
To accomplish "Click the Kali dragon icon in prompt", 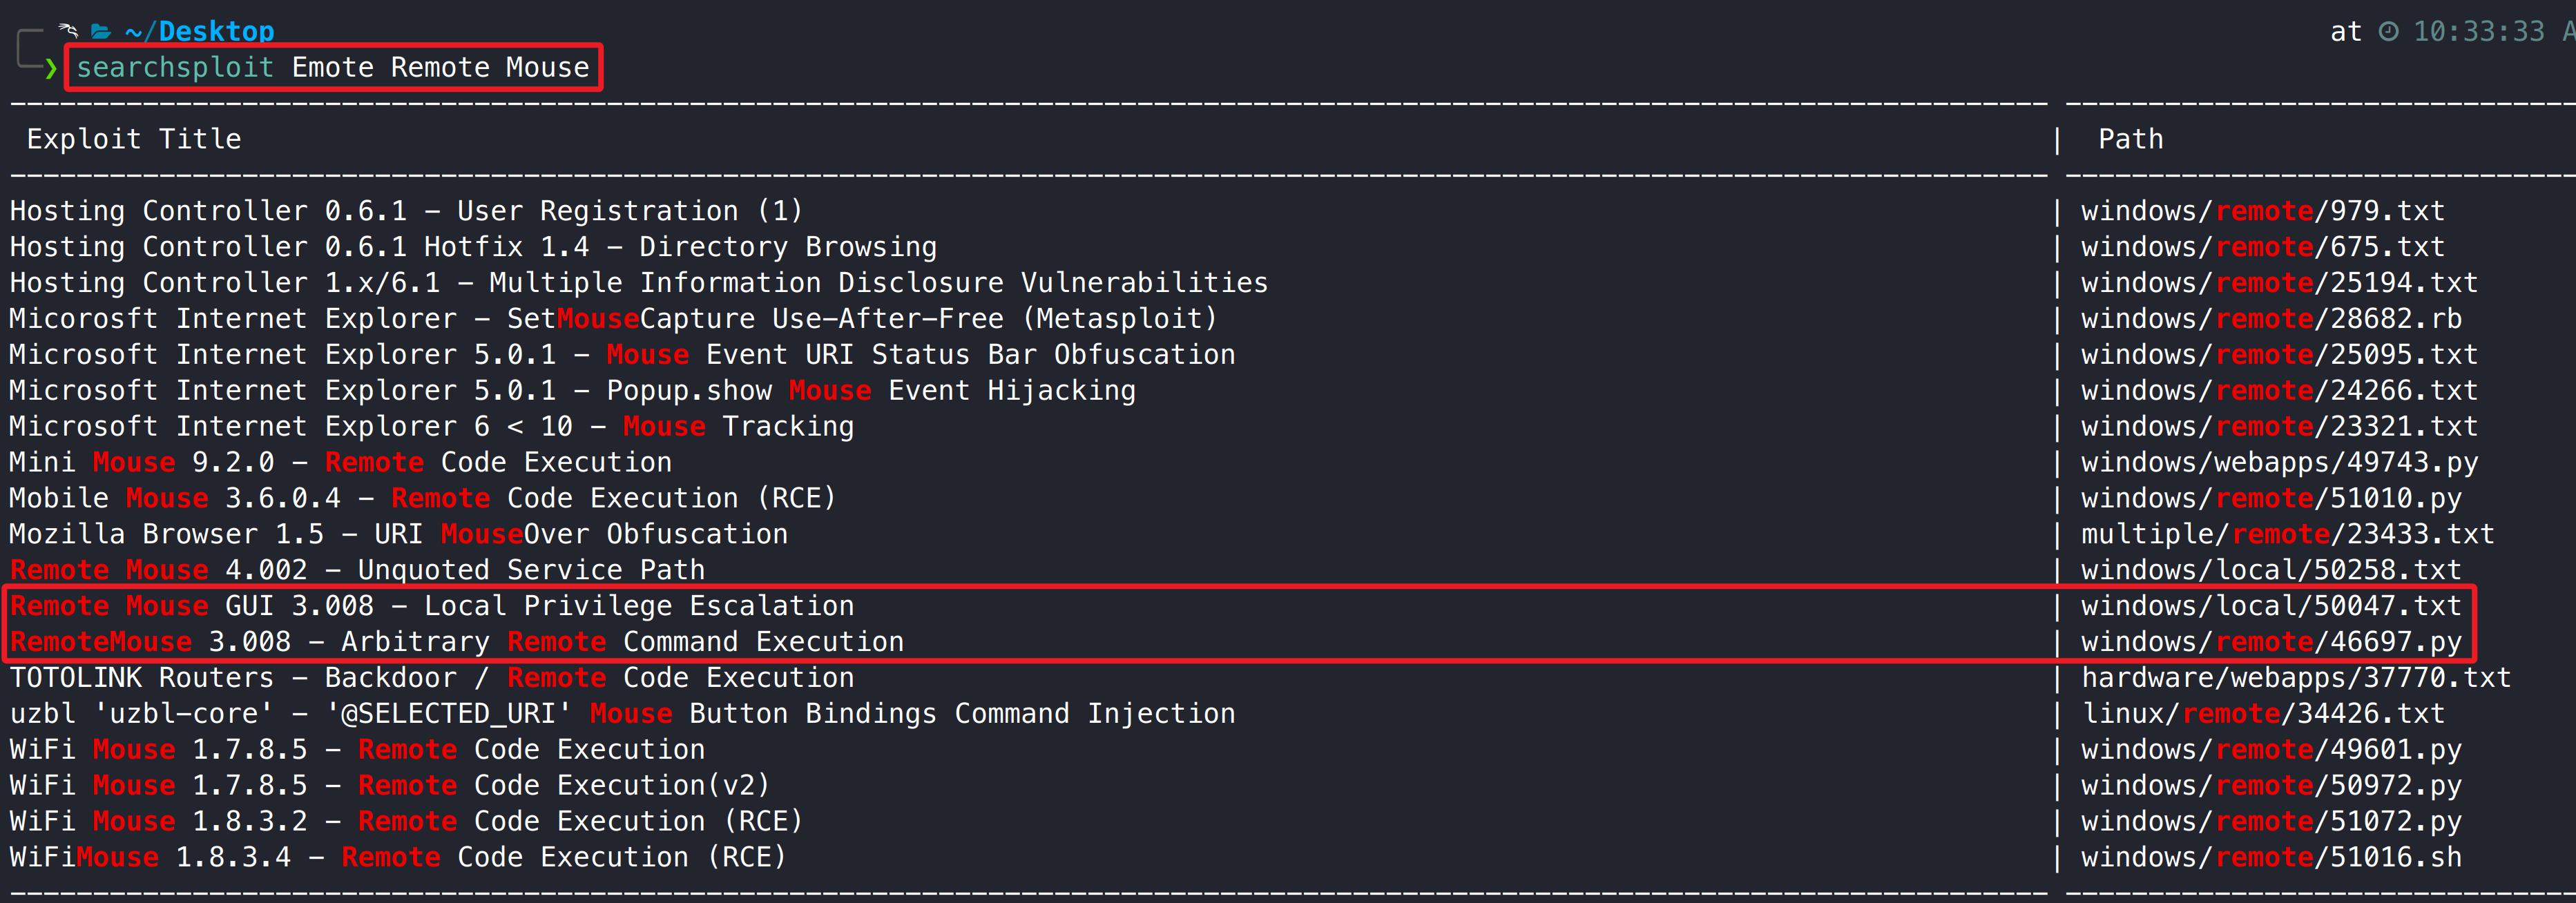I will 68,30.
